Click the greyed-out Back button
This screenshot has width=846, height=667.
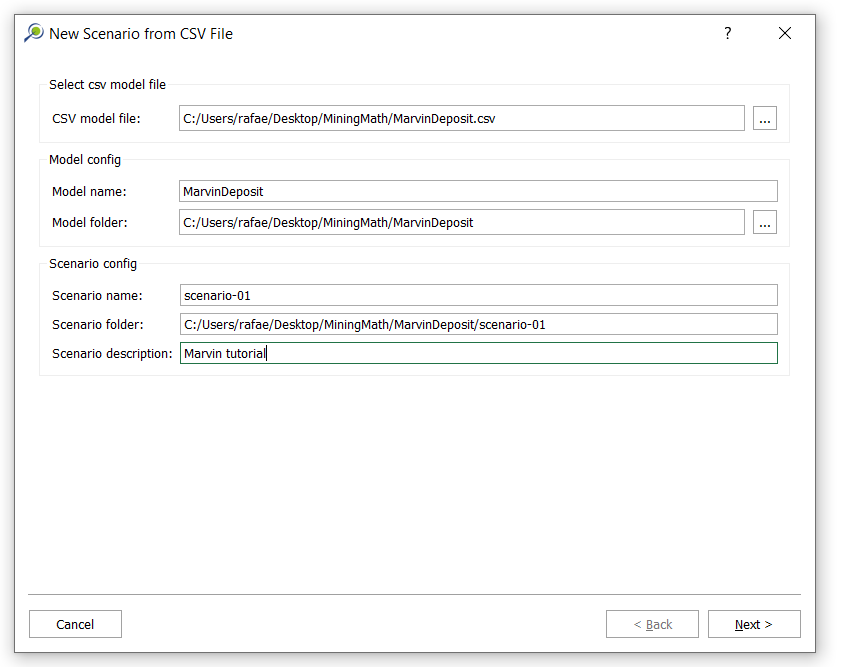(x=652, y=624)
